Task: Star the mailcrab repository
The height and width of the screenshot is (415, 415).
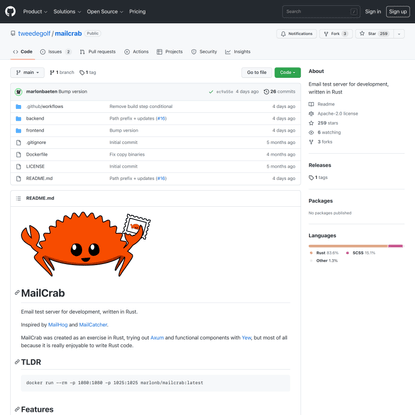Action: tap(374, 34)
